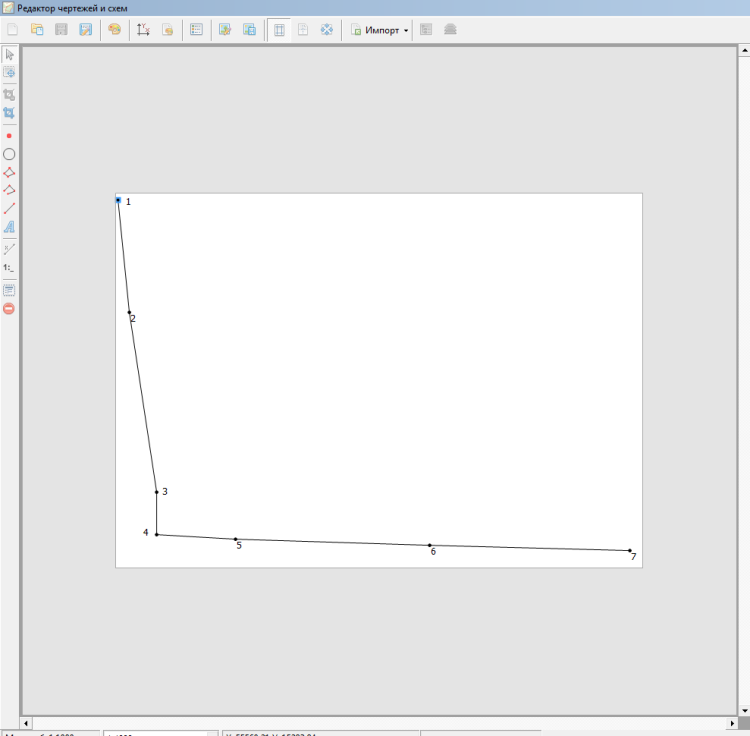The width and height of the screenshot is (750, 736).
Task: Select the circle drawing tool
Action: pyautogui.click(x=9, y=154)
